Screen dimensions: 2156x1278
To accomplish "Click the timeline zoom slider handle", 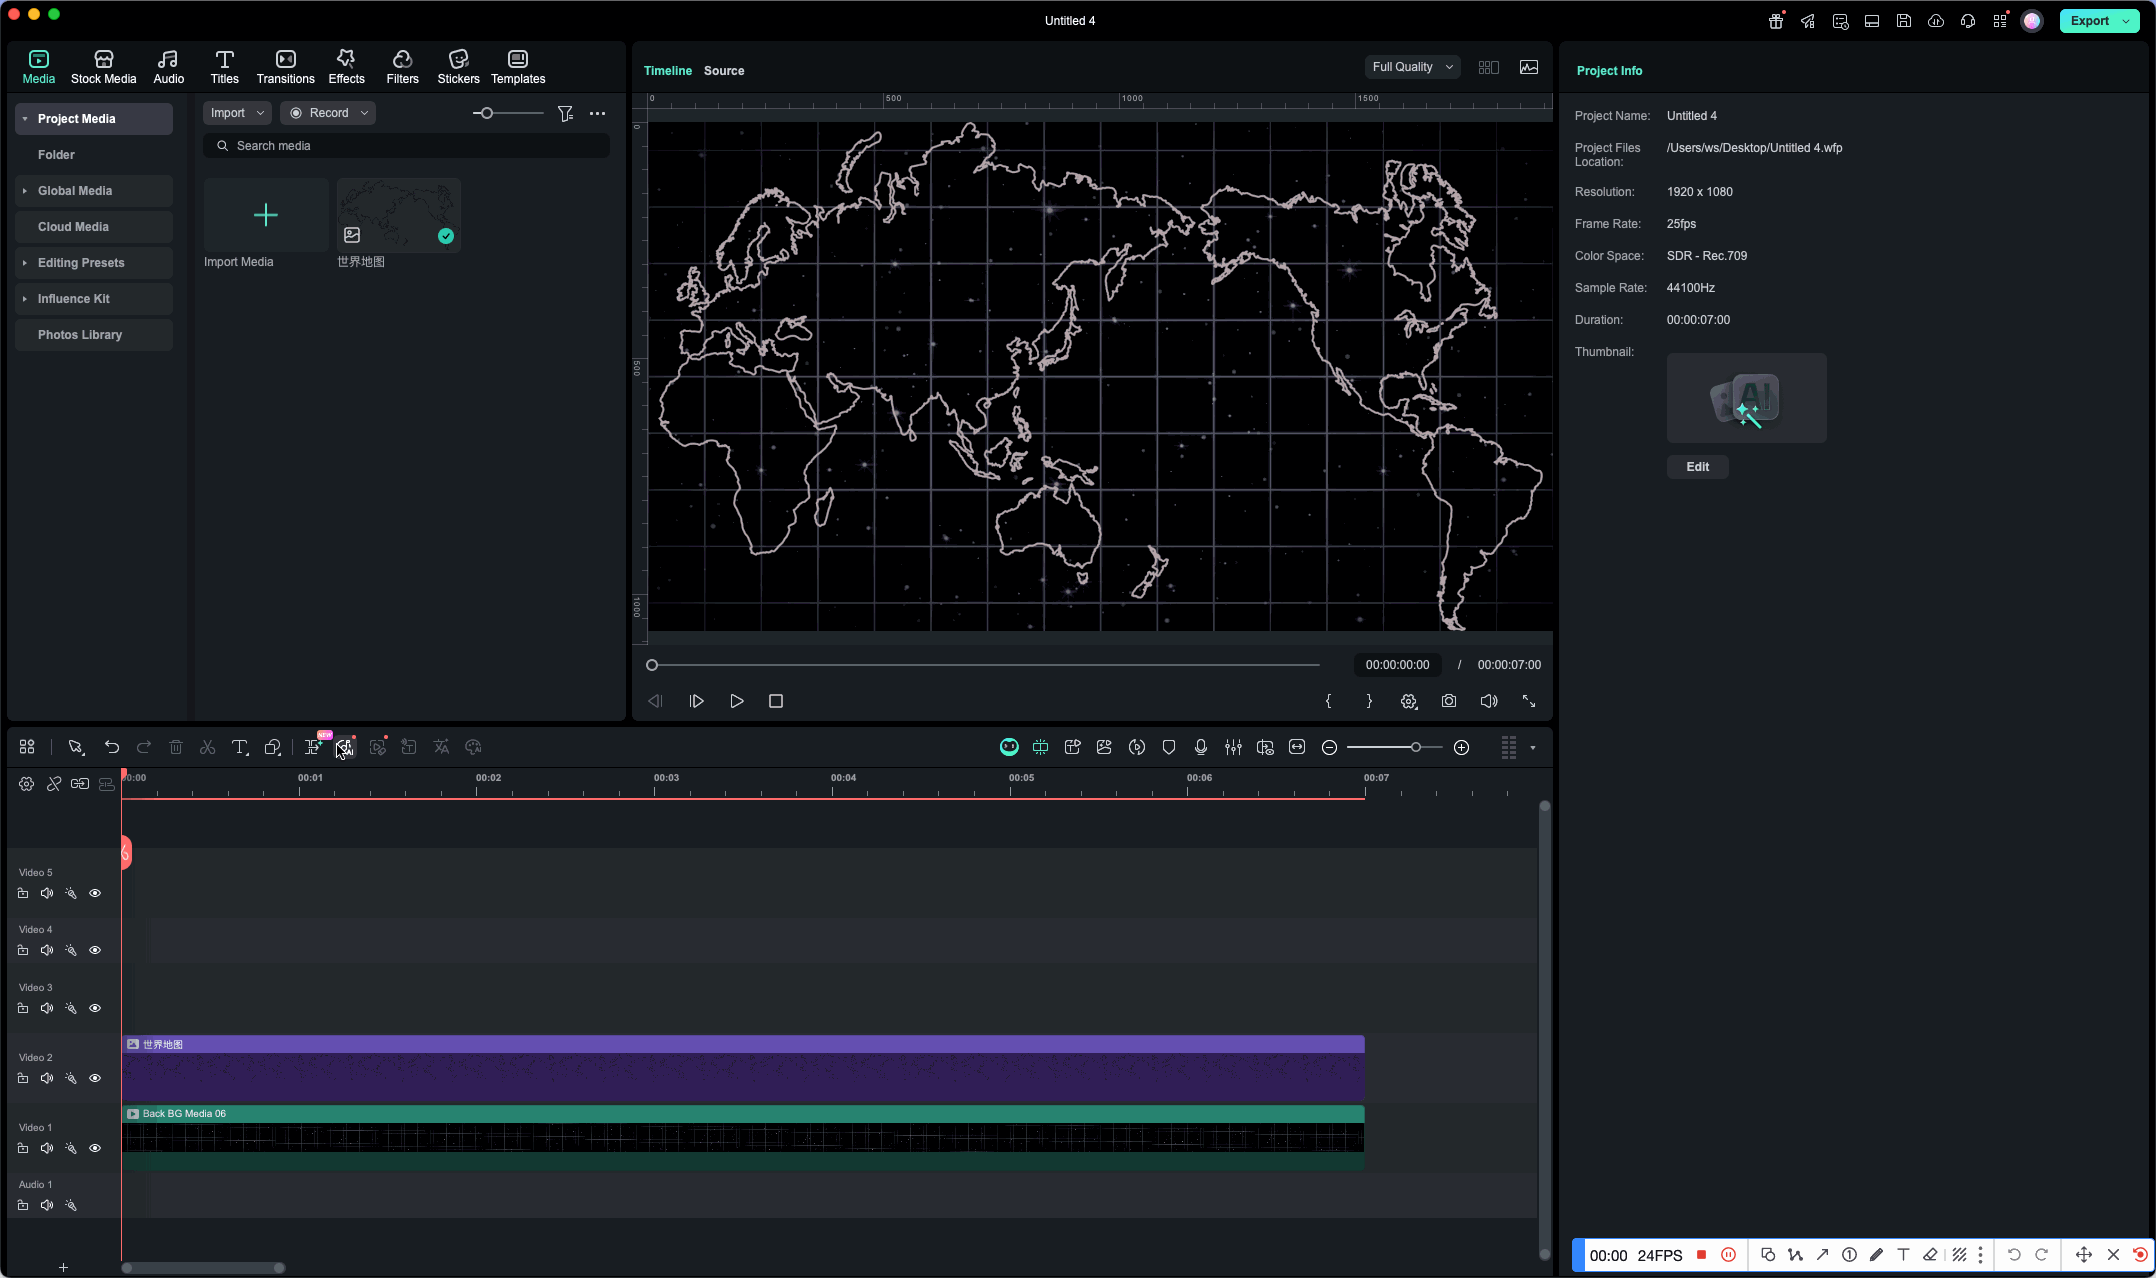I will (x=1415, y=747).
